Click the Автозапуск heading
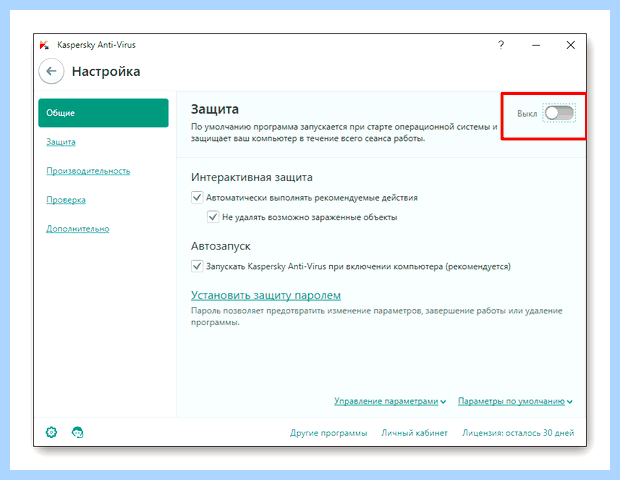The image size is (620, 480). click(x=221, y=246)
